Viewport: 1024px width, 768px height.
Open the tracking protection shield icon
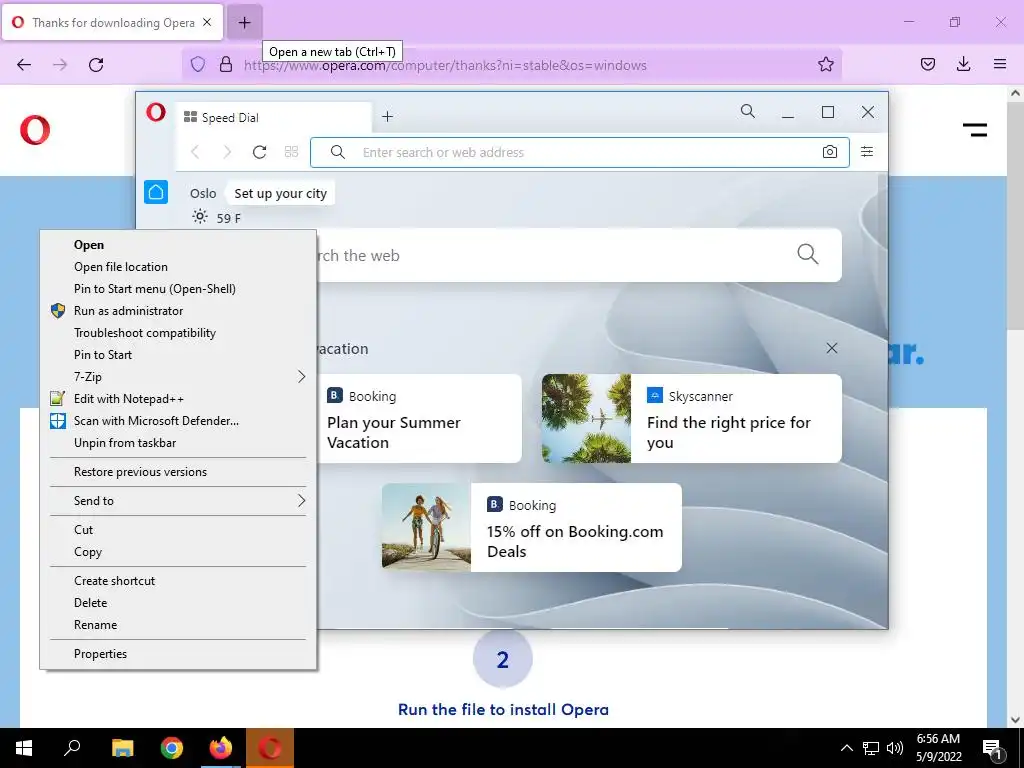[x=198, y=65]
